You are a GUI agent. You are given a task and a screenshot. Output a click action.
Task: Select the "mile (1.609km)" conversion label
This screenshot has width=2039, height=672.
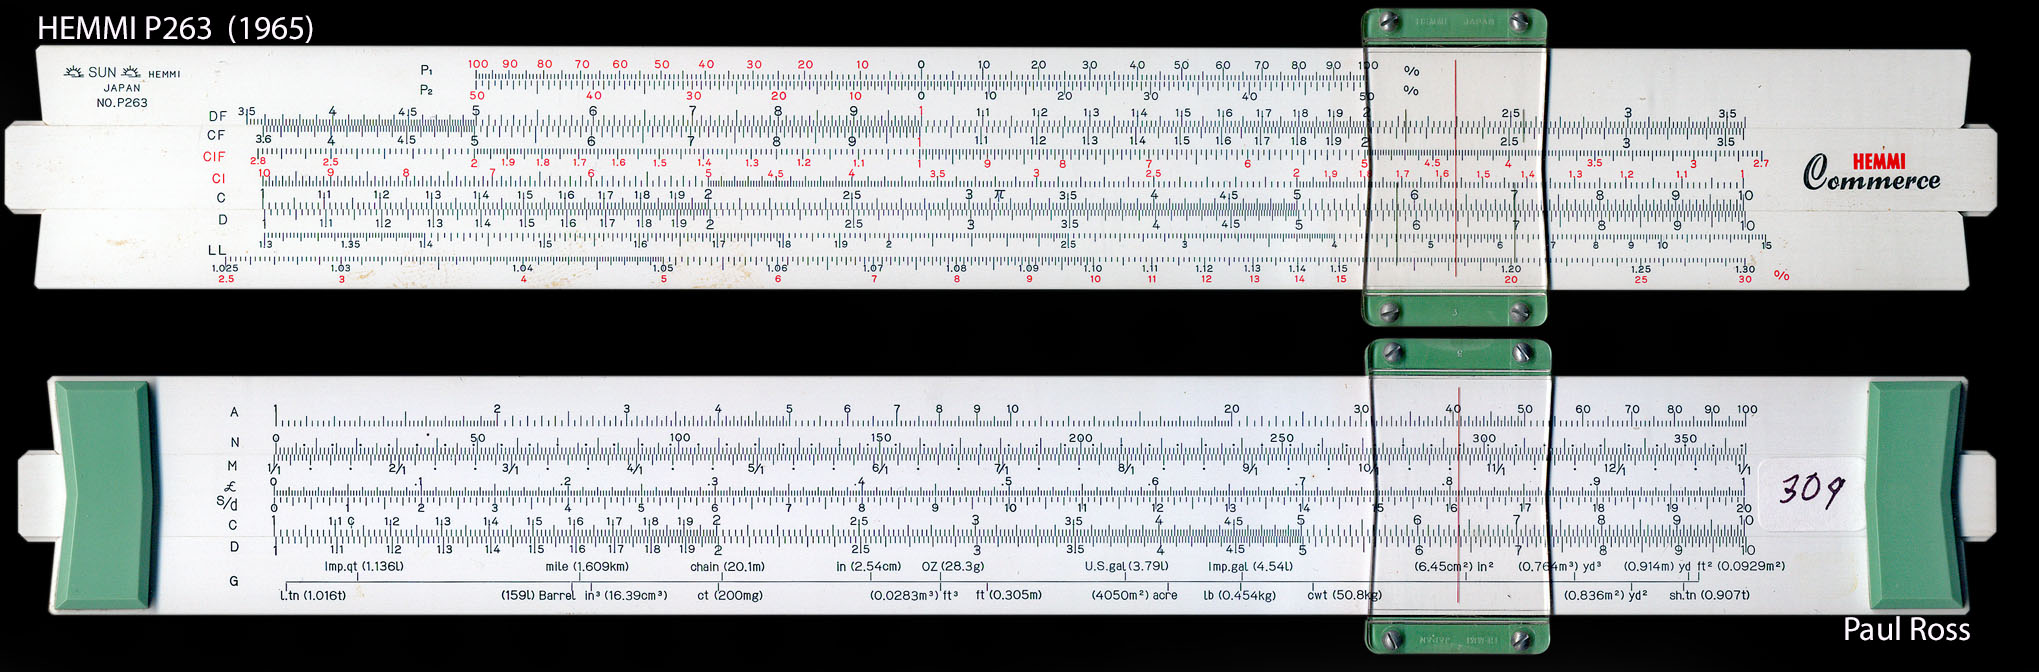pyautogui.click(x=587, y=567)
